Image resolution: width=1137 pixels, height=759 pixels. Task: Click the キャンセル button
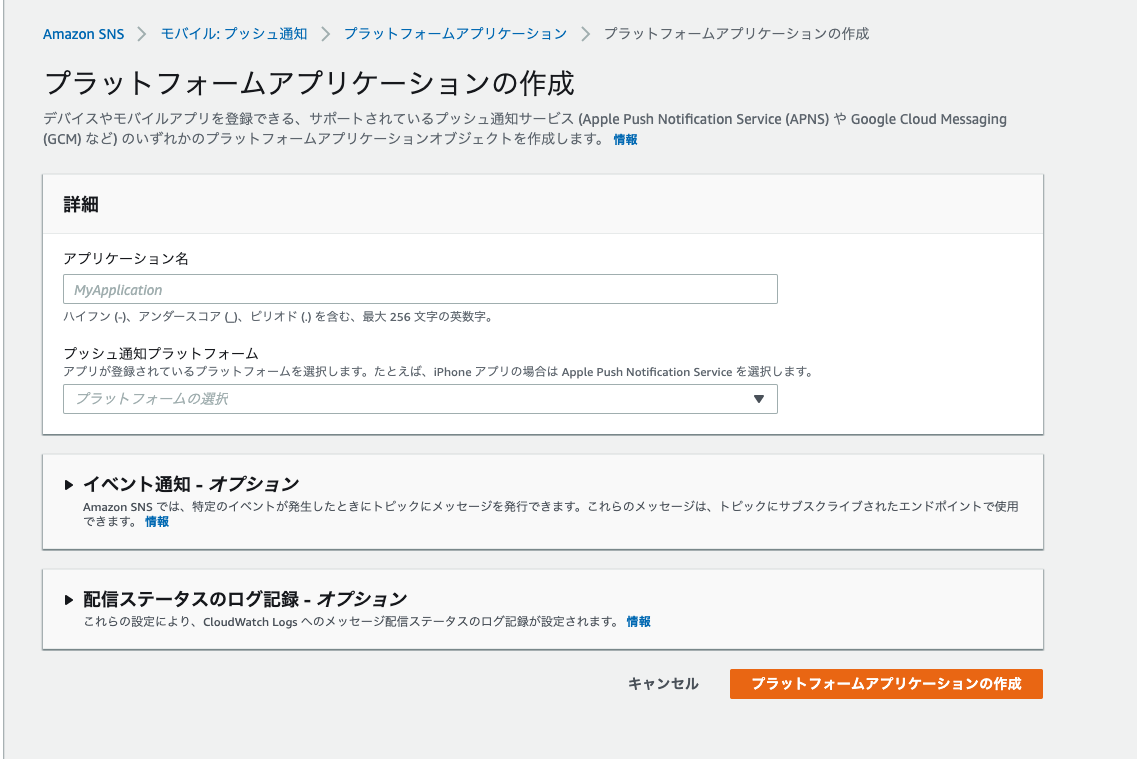coord(662,684)
